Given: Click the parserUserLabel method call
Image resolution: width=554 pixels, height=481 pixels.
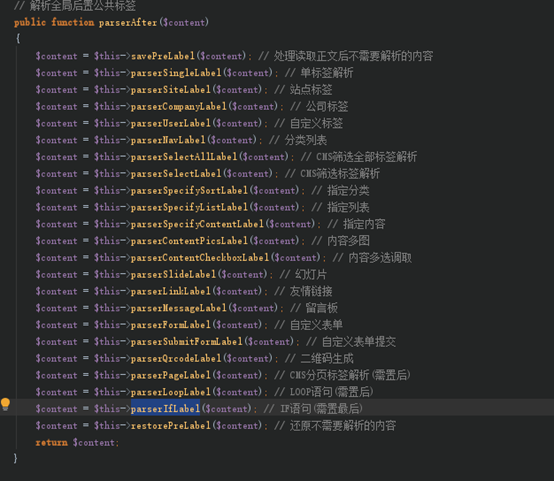Looking at the screenshot, I should coord(171,123).
